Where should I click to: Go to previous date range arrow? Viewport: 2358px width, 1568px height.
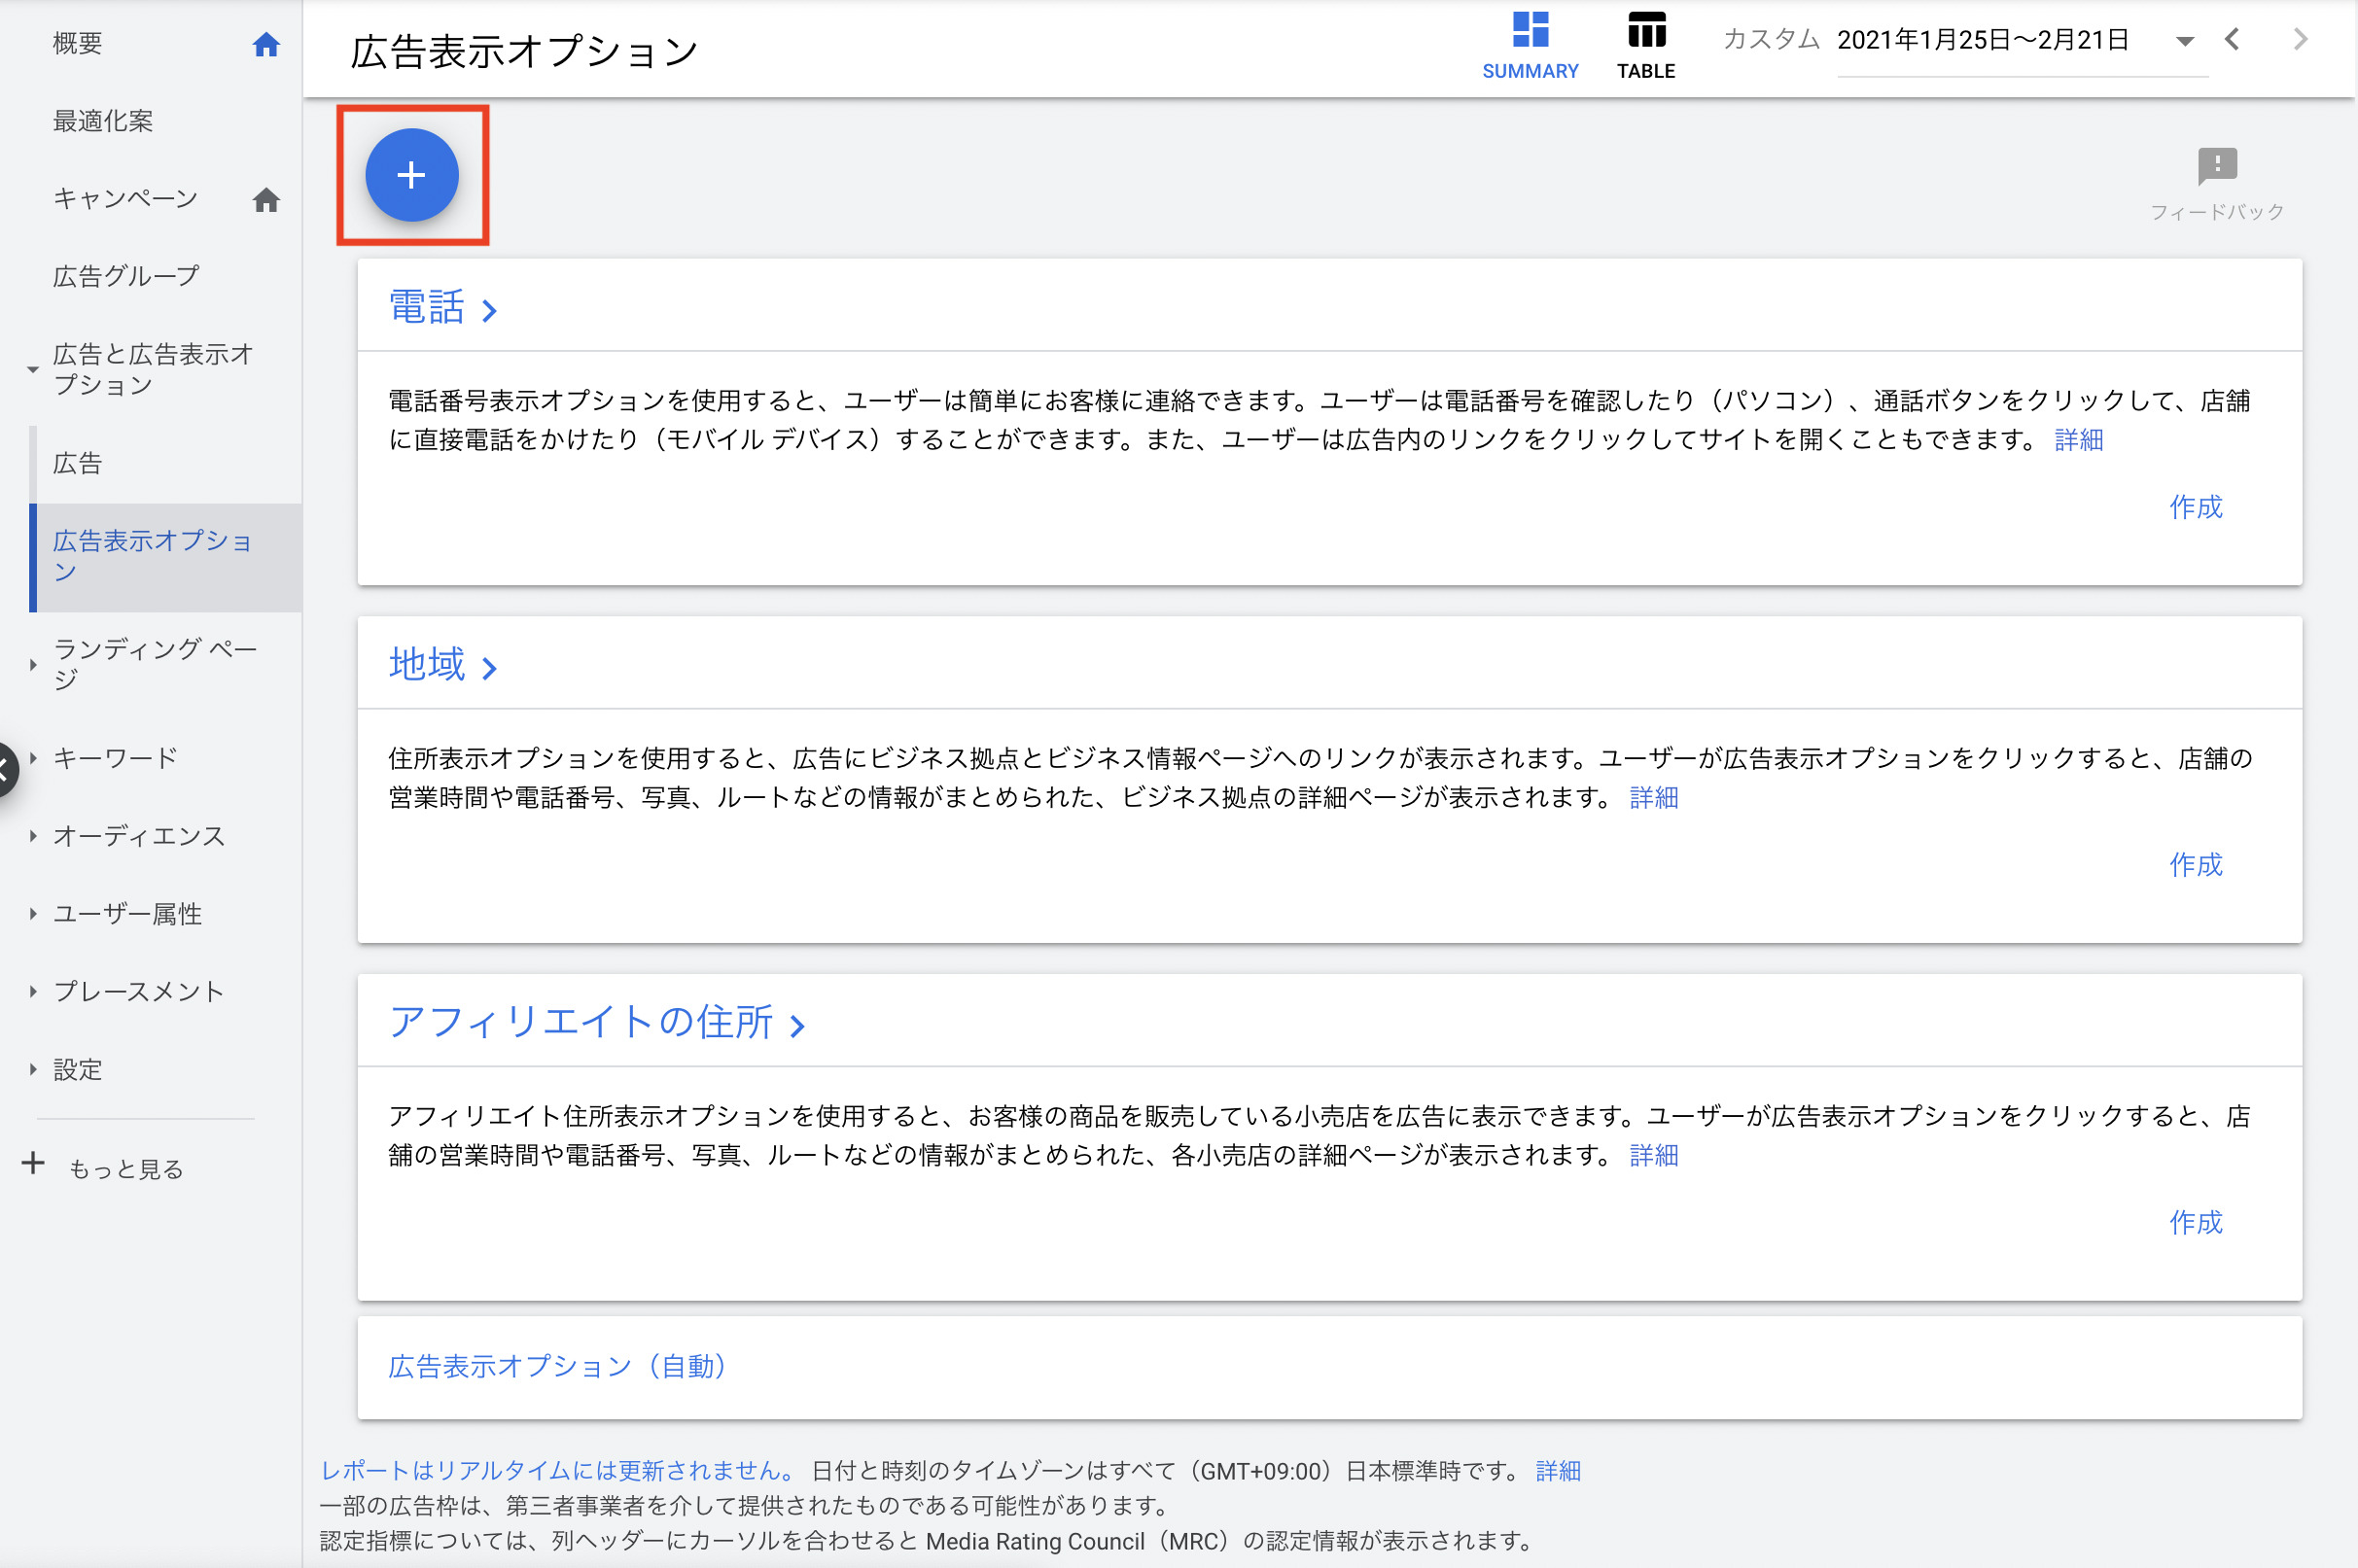click(x=2231, y=40)
